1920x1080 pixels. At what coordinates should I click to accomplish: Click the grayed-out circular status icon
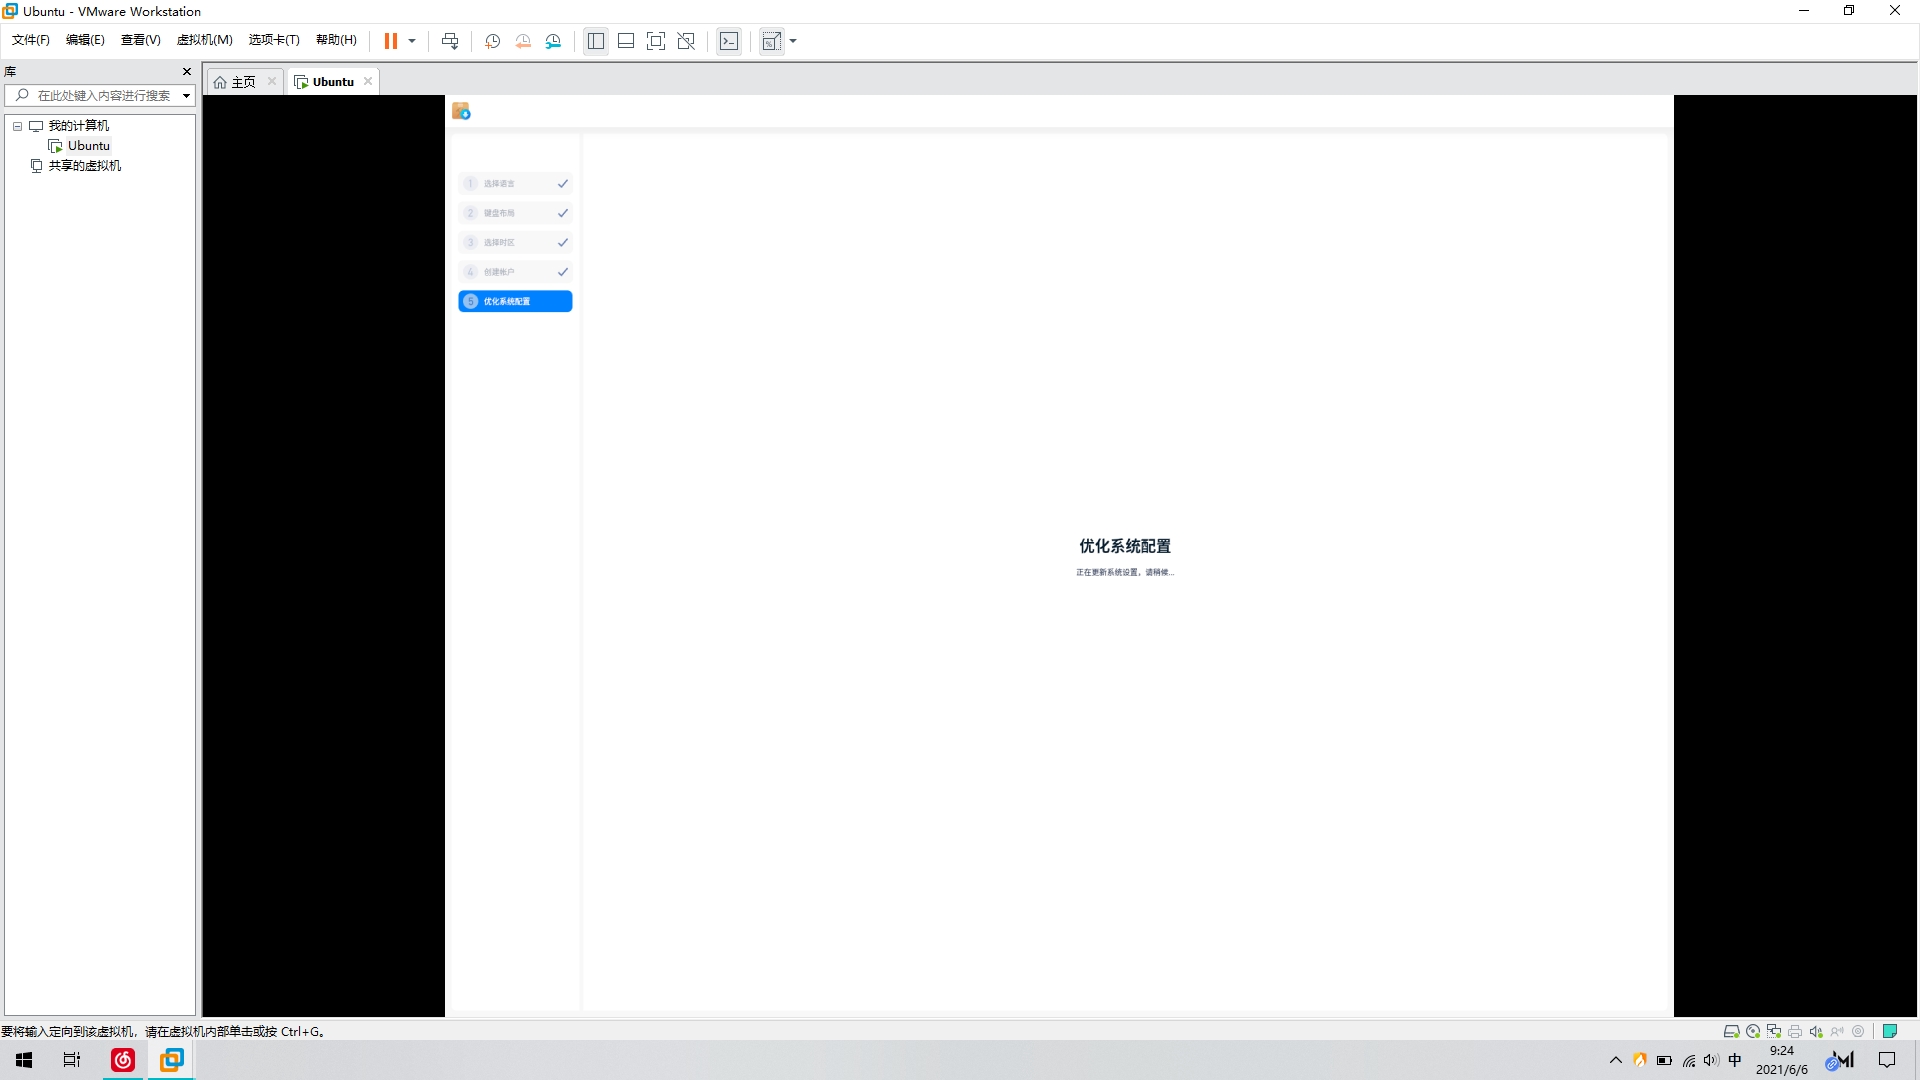[1858, 1031]
